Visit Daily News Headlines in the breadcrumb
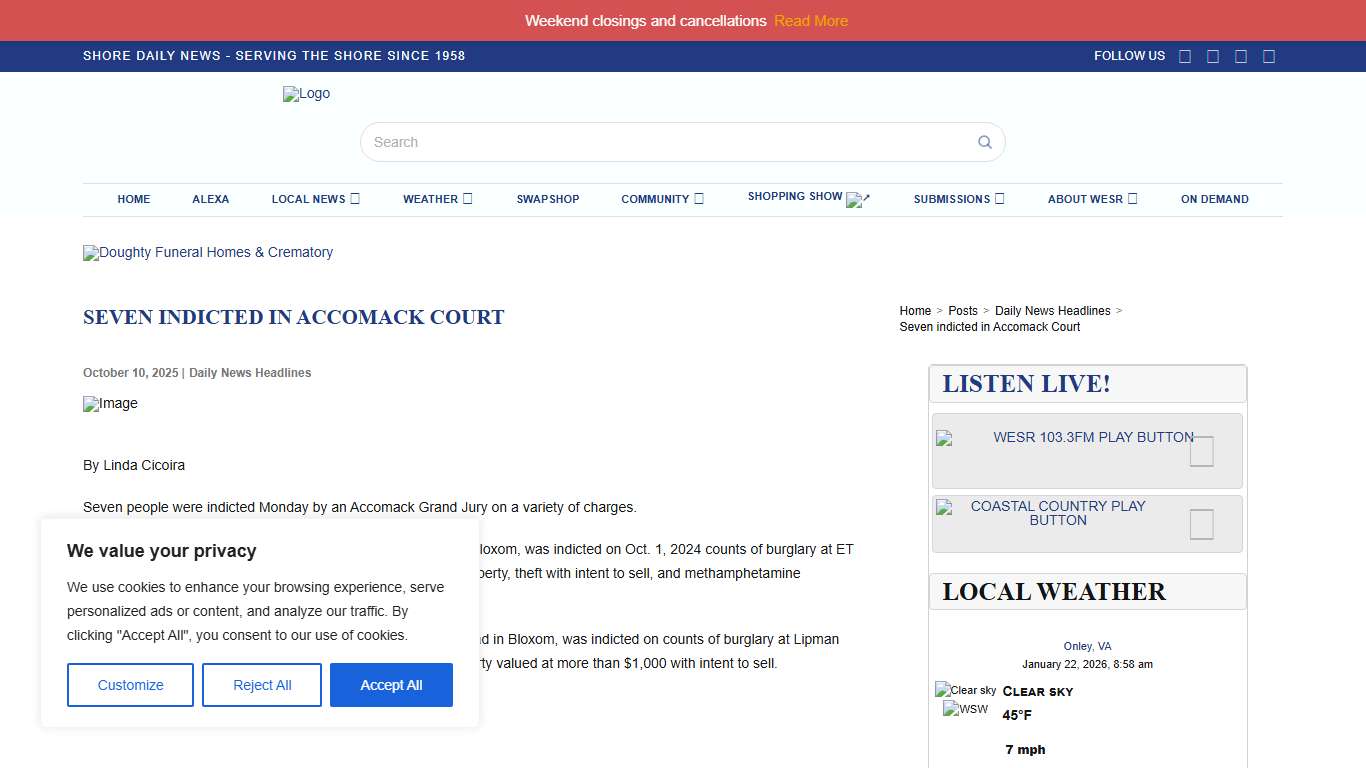The width and height of the screenshot is (1366, 768). click(x=1052, y=311)
